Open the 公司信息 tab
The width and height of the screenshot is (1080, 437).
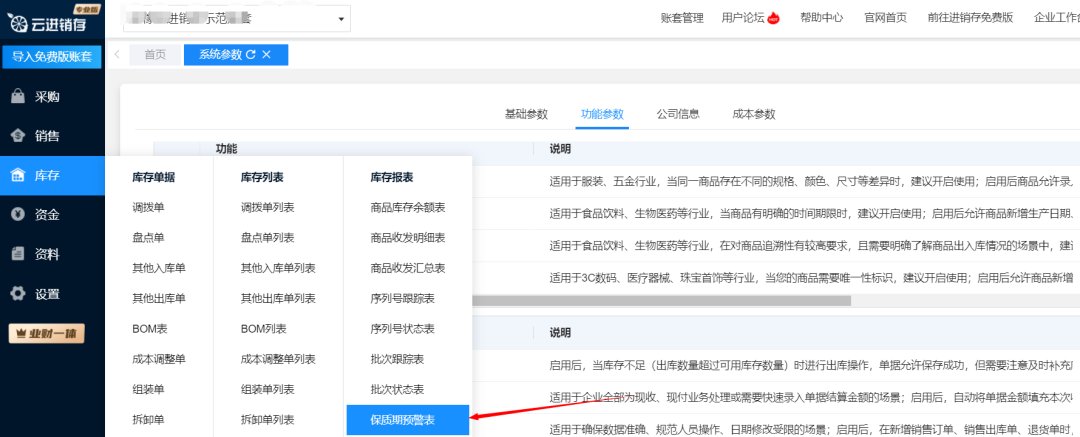point(678,114)
